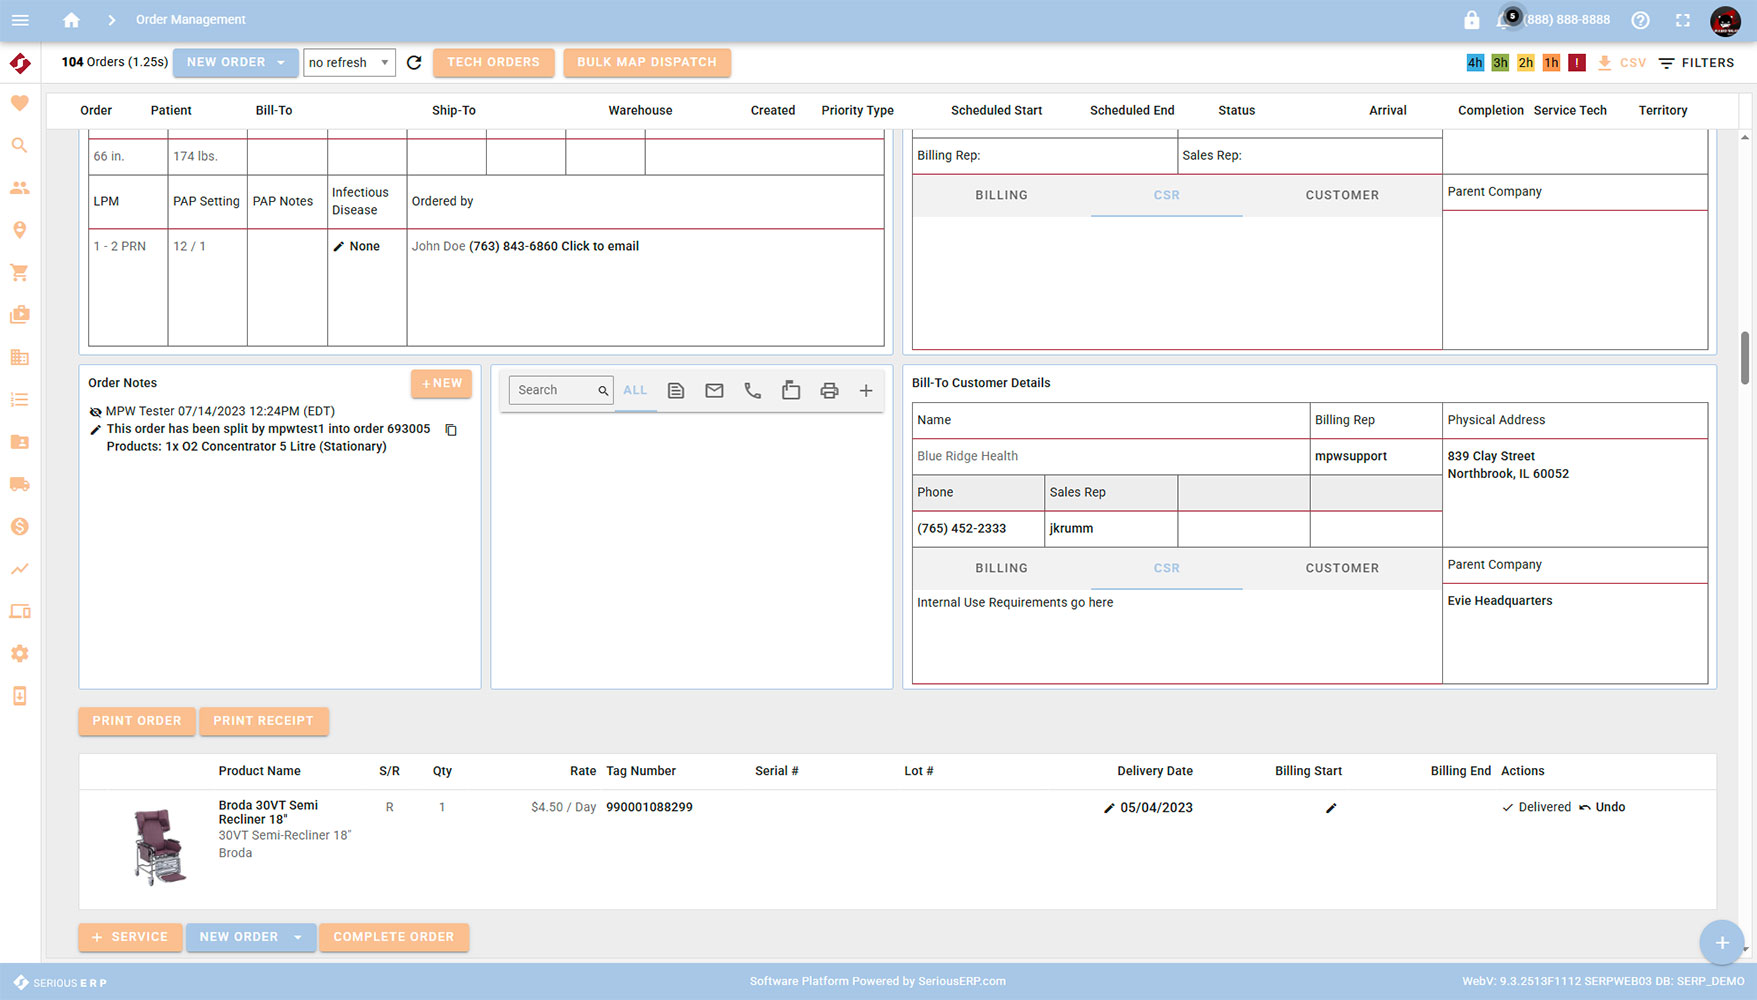
Task: Toggle the 4h time filter badge
Action: (1474, 63)
